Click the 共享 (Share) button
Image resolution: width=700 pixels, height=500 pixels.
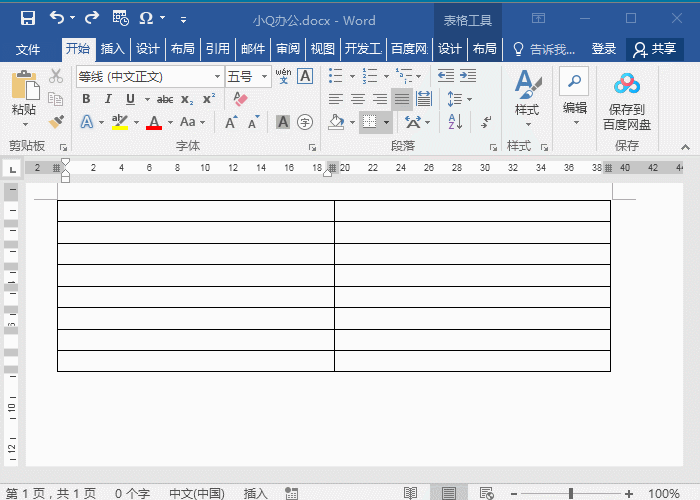[654, 49]
